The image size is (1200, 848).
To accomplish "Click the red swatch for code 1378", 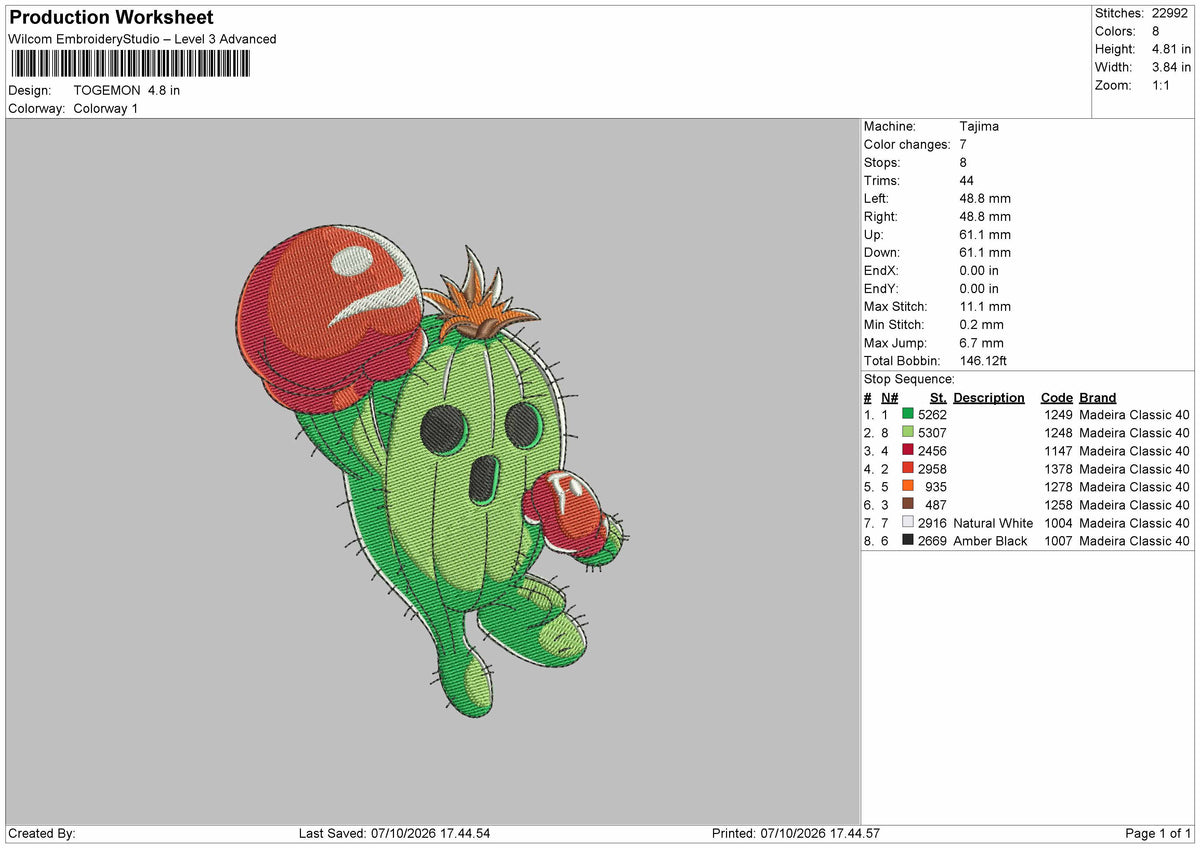I will pyautogui.click(x=908, y=469).
